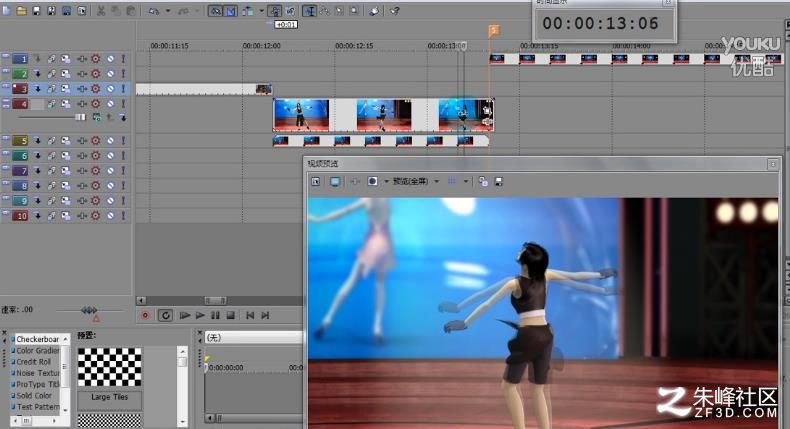Select Credit Roll media generator
790x429 pixels.
click(33, 362)
